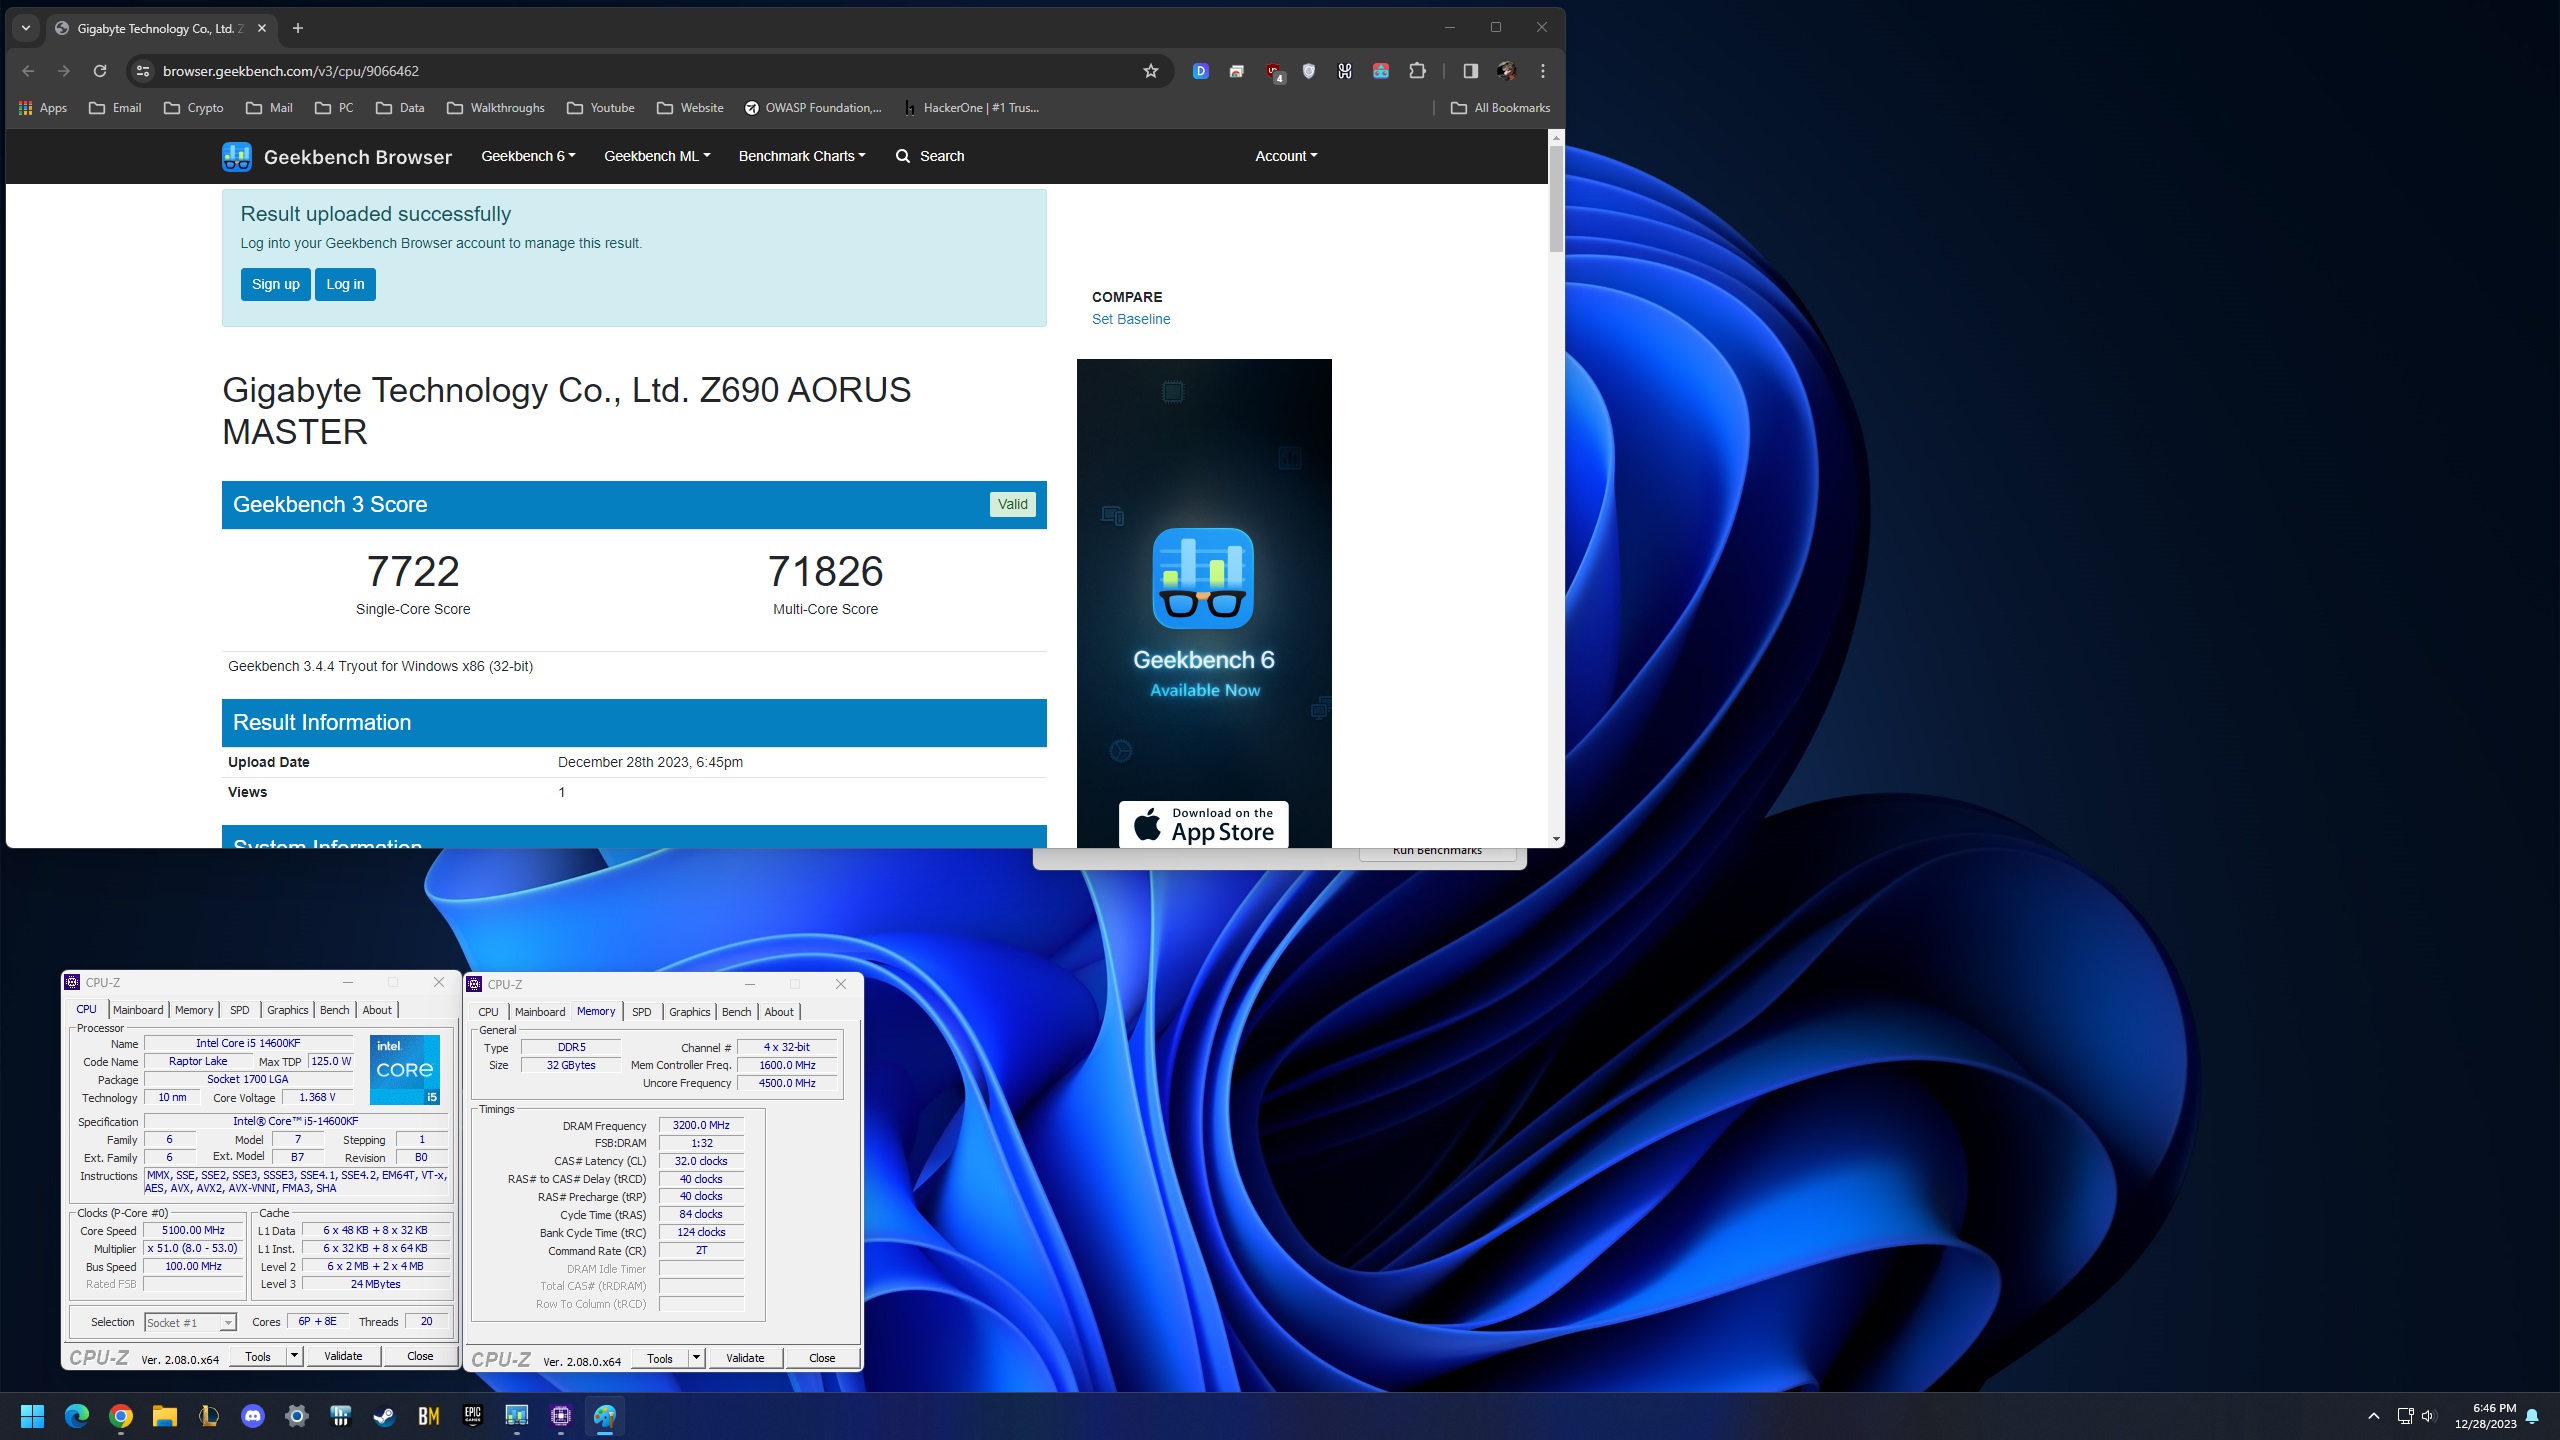Expand the Geekbench 6 dropdown menu
This screenshot has width=2560, height=1440.
click(x=528, y=156)
